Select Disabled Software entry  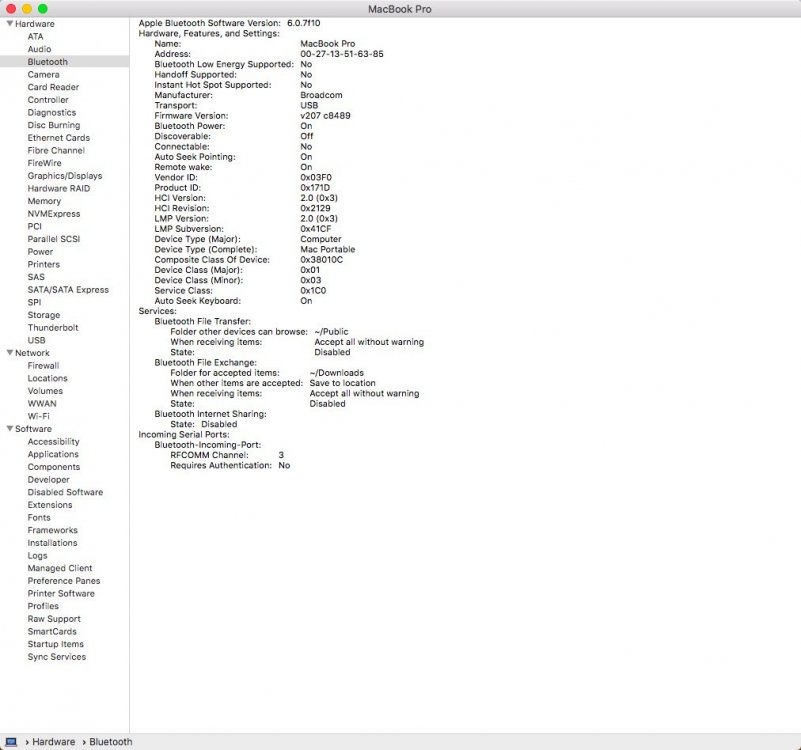click(65, 492)
